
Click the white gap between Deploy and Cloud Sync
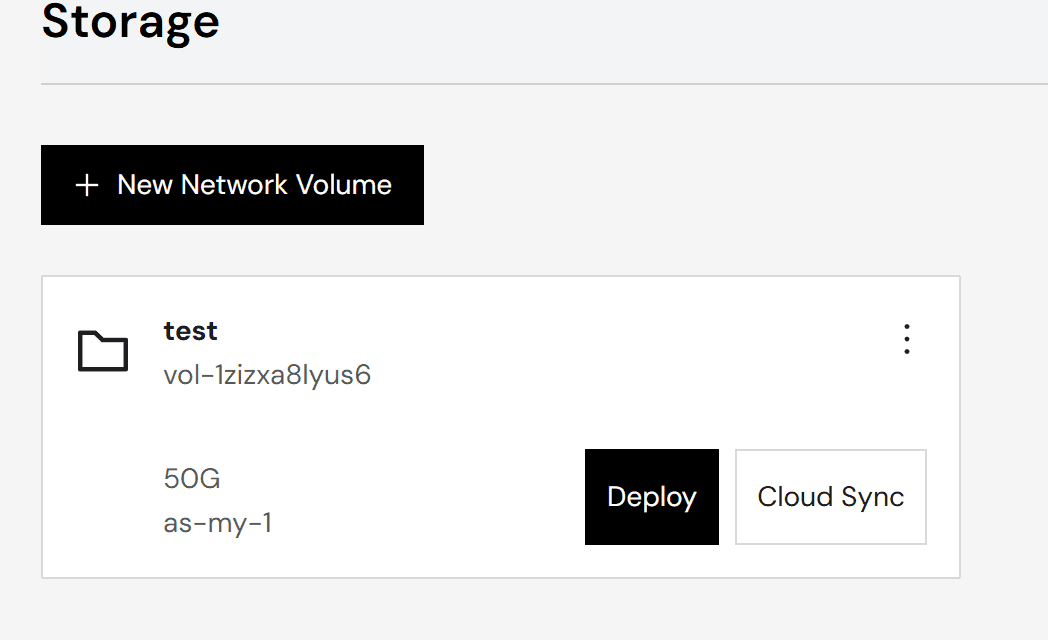click(x=727, y=497)
